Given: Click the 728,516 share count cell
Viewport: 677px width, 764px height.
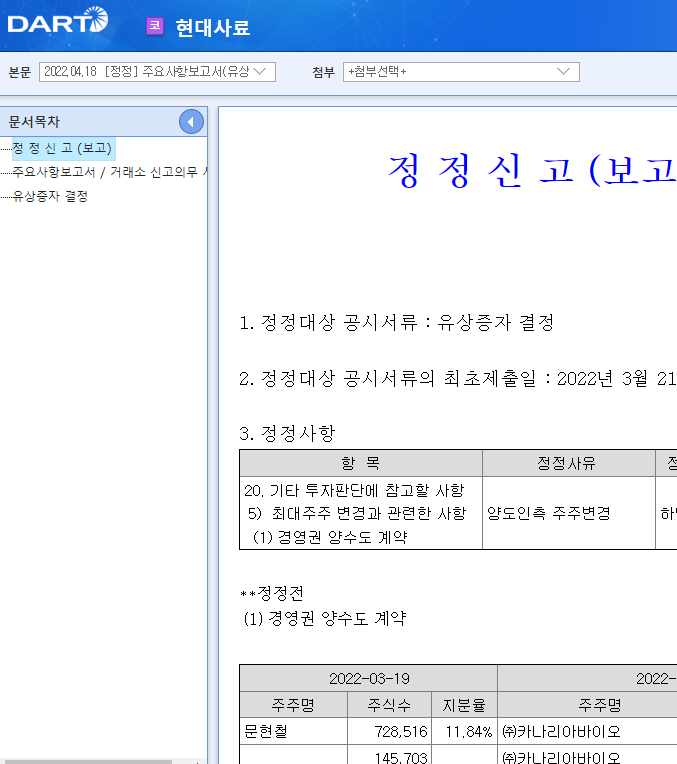Looking at the screenshot, I should tap(389, 731).
